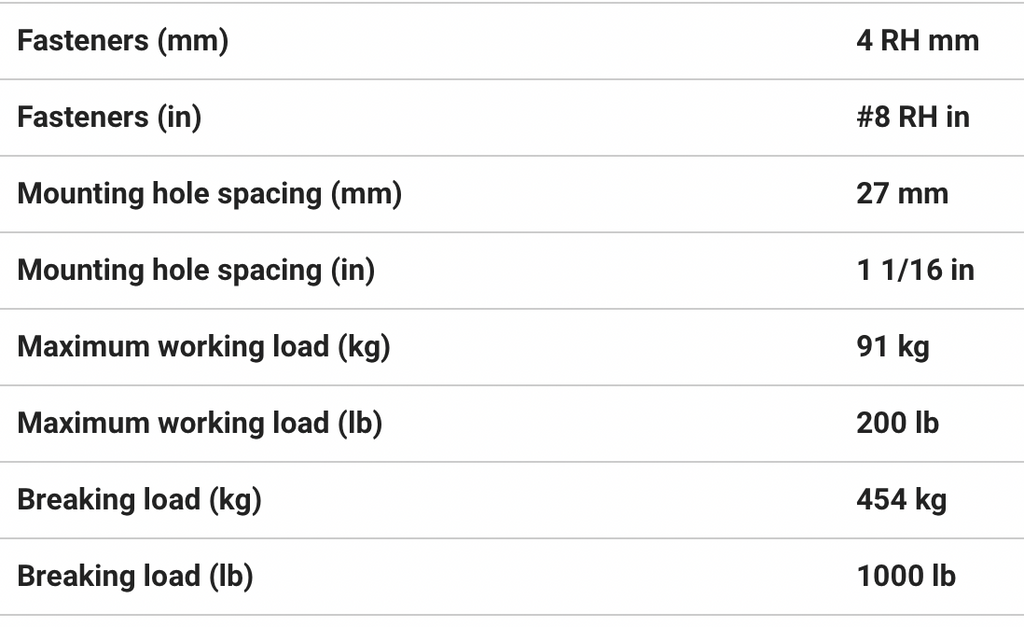The height and width of the screenshot is (627, 1024).
Task: Select the "200 lb" value
Action: click(x=897, y=423)
